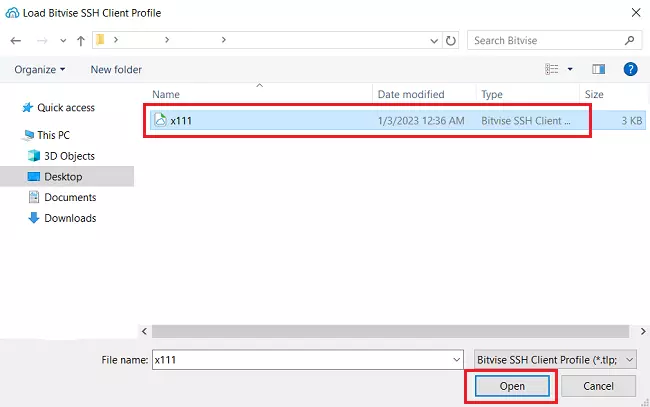The width and height of the screenshot is (650, 407).
Task: Click the Refresh address bar icon
Action: tap(451, 41)
